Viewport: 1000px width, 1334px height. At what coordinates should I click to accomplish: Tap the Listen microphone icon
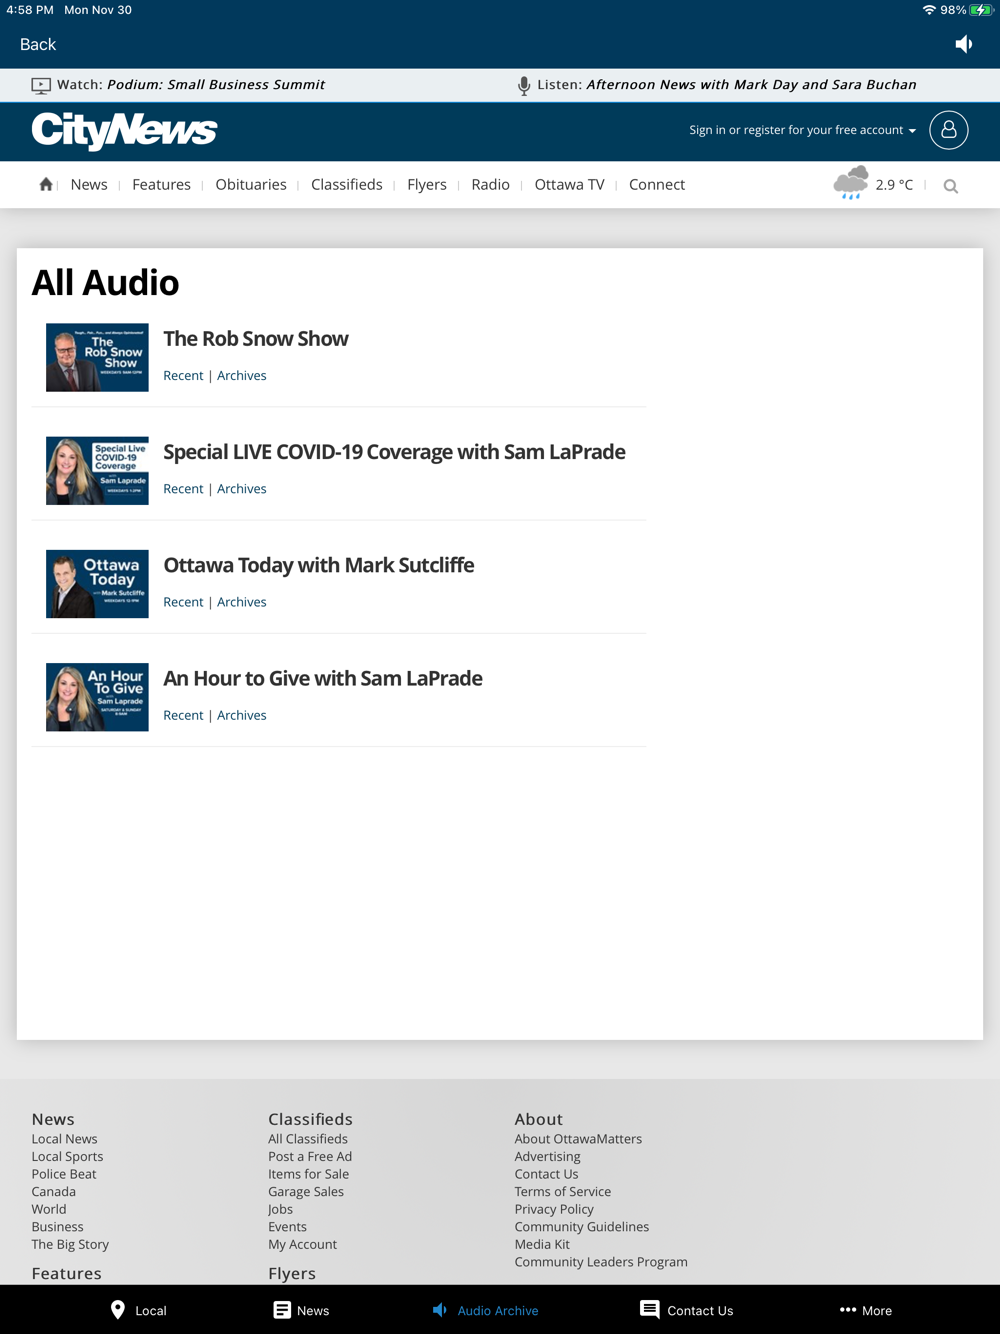pos(524,85)
